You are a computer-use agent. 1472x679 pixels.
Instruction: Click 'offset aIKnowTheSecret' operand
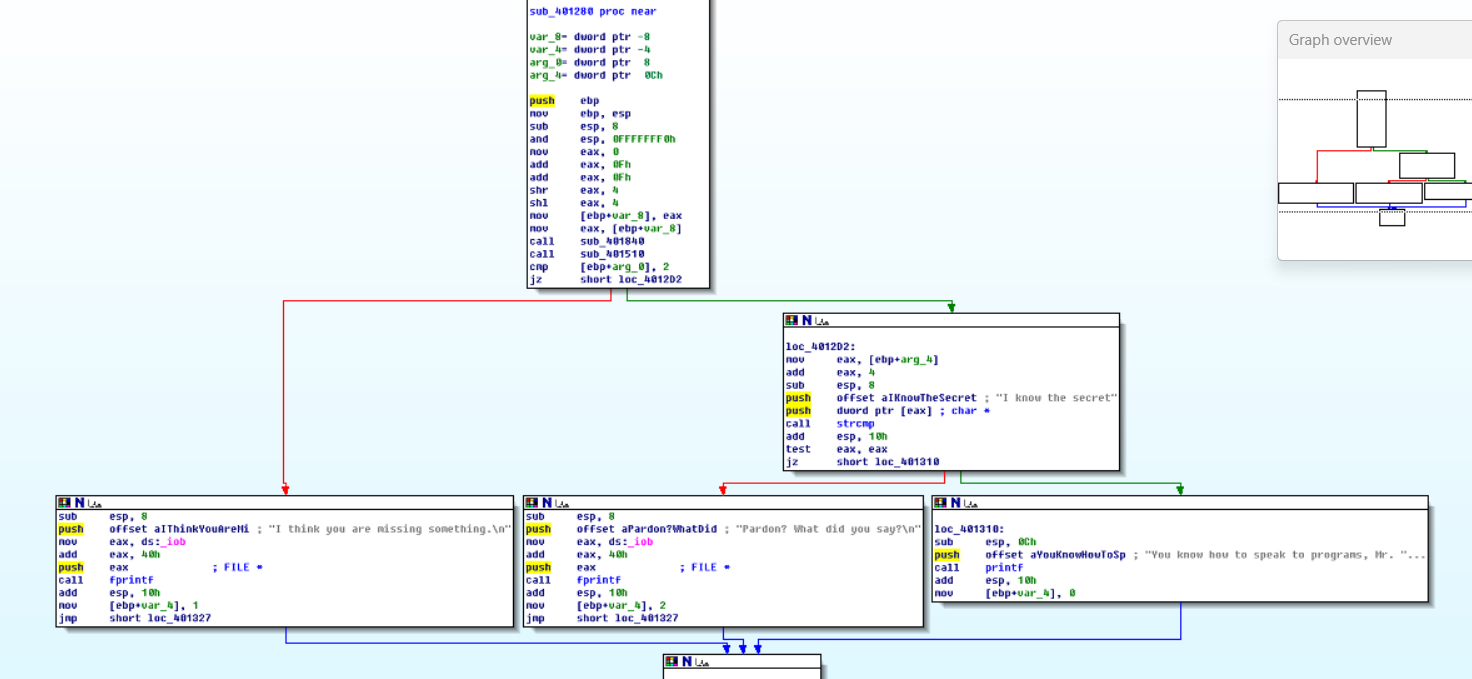click(x=906, y=398)
